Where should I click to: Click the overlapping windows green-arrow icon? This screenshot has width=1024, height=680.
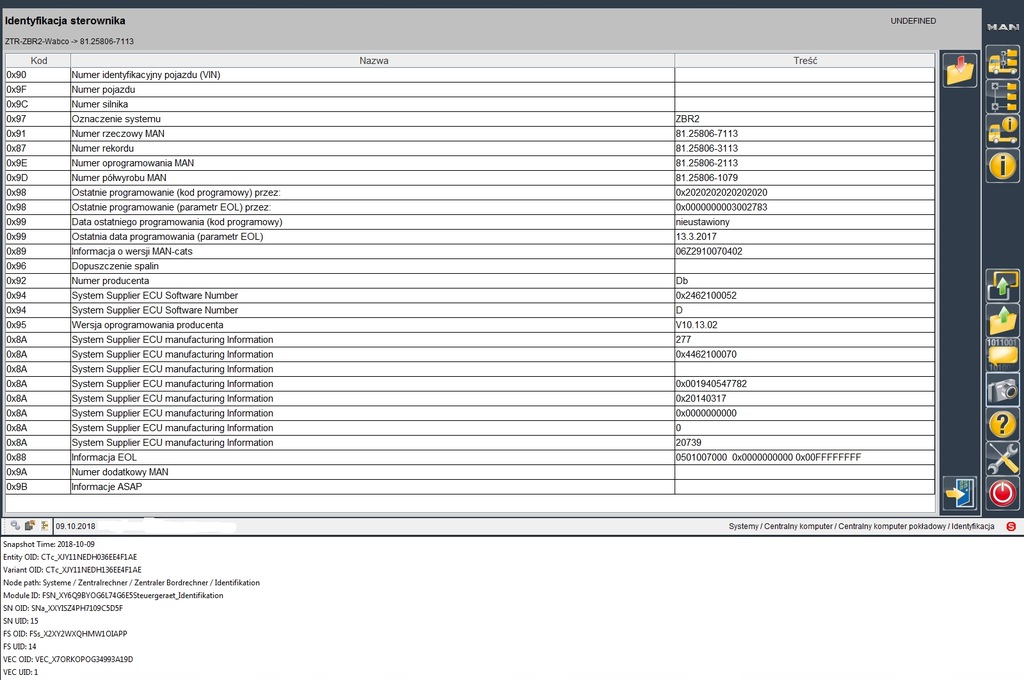click(1002, 286)
